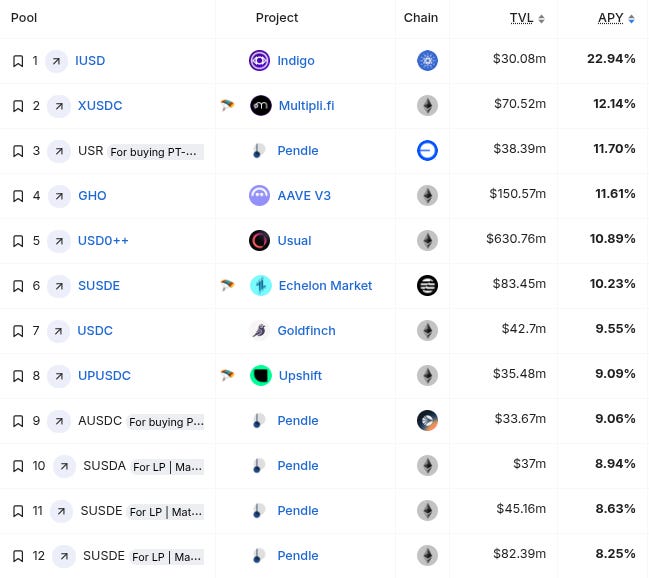Click airdrop parachute icon beside Echelon Market

click(227, 285)
